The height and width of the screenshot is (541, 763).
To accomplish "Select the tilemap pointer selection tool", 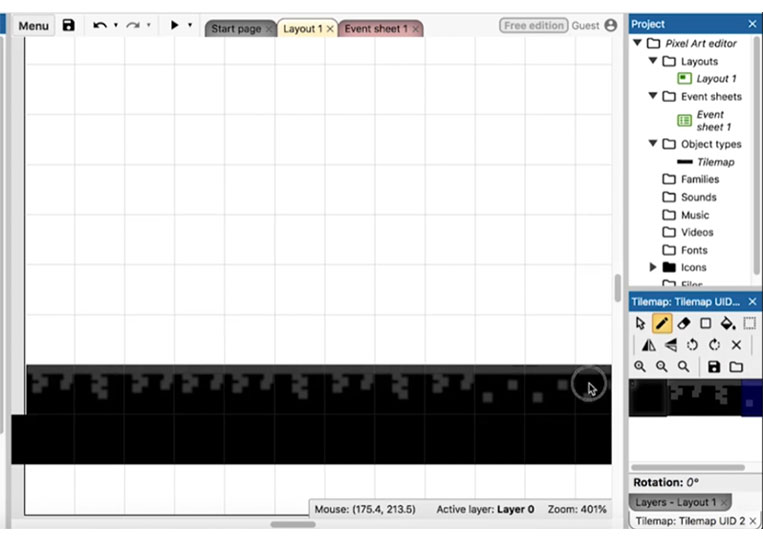I will coord(640,323).
